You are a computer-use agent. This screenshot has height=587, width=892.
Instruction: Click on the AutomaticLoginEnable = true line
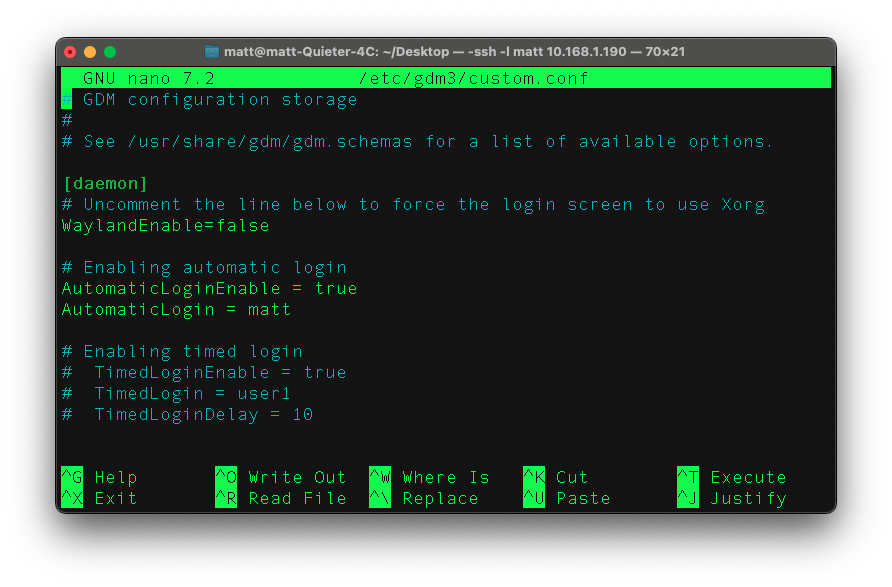click(x=209, y=288)
